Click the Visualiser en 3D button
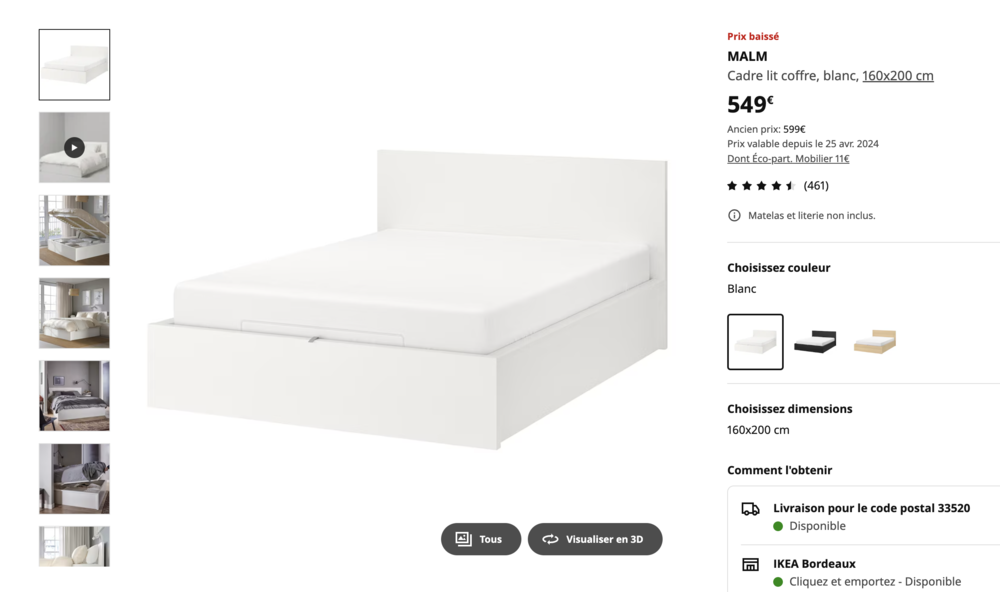Viewport: 1000px width, 592px height. [x=595, y=539]
